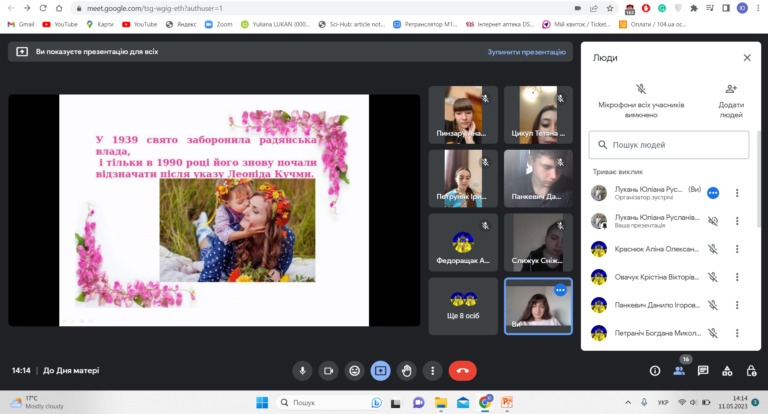Open host controls lock icon

(x=753, y=370)
